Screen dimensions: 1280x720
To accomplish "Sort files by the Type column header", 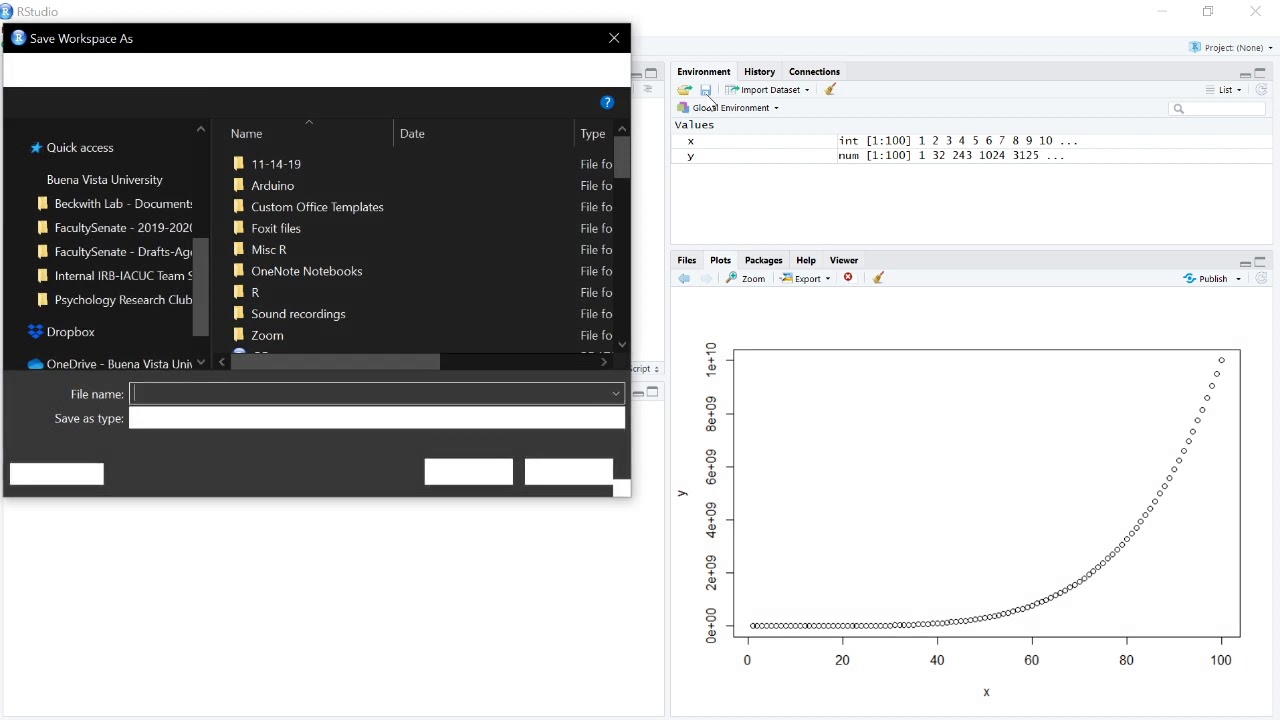I will (x=593, y=134).
